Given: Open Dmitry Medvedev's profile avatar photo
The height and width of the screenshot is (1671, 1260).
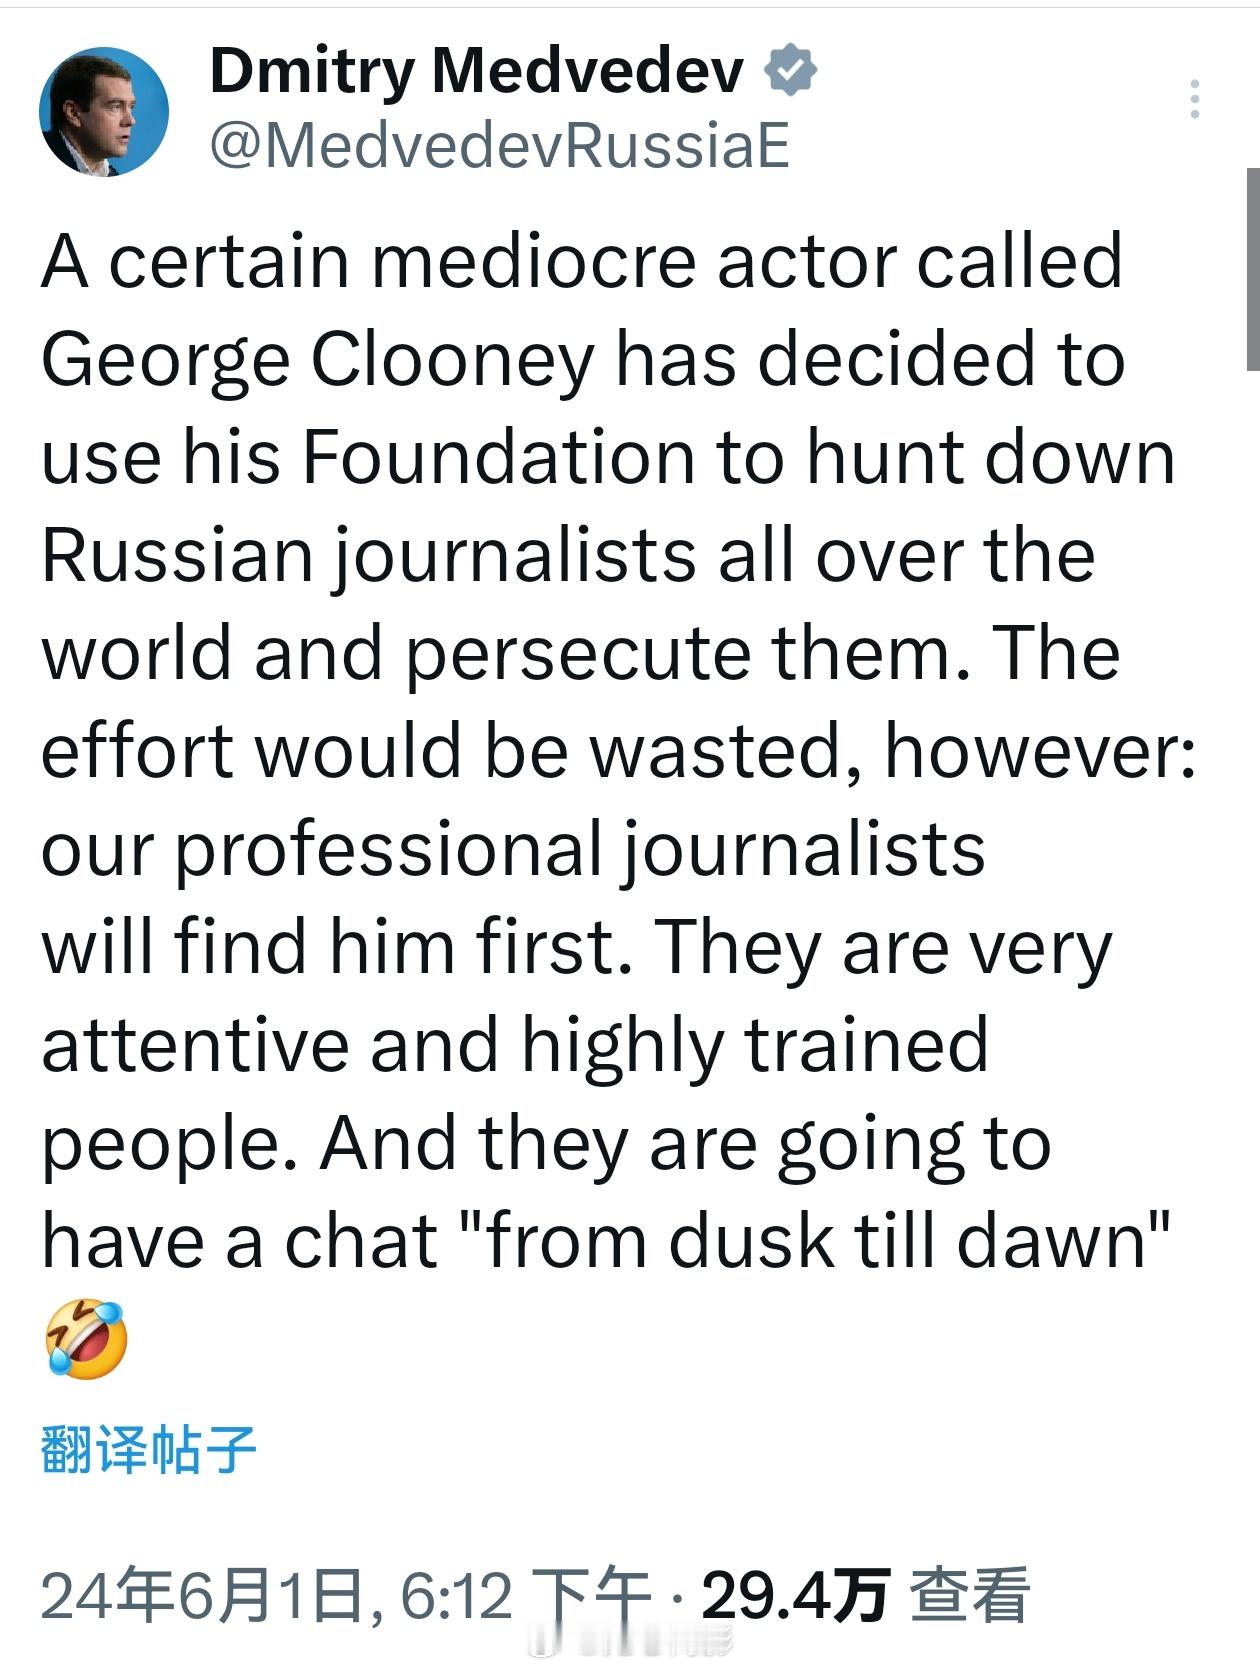Looking at the screenshot, I should tap(104, 112).
